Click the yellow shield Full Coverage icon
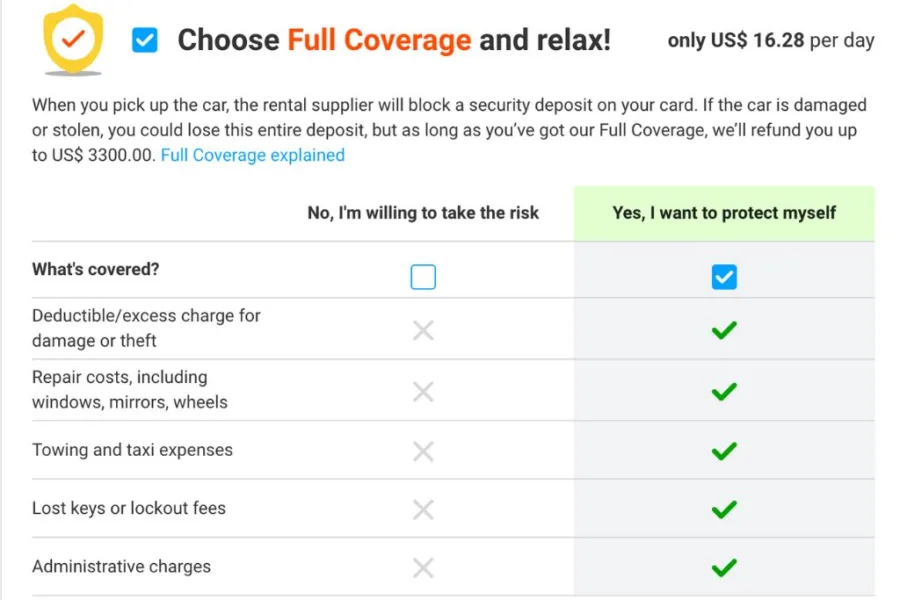Image resolution: width=900 pixels, height=600 pixels. 73,40
